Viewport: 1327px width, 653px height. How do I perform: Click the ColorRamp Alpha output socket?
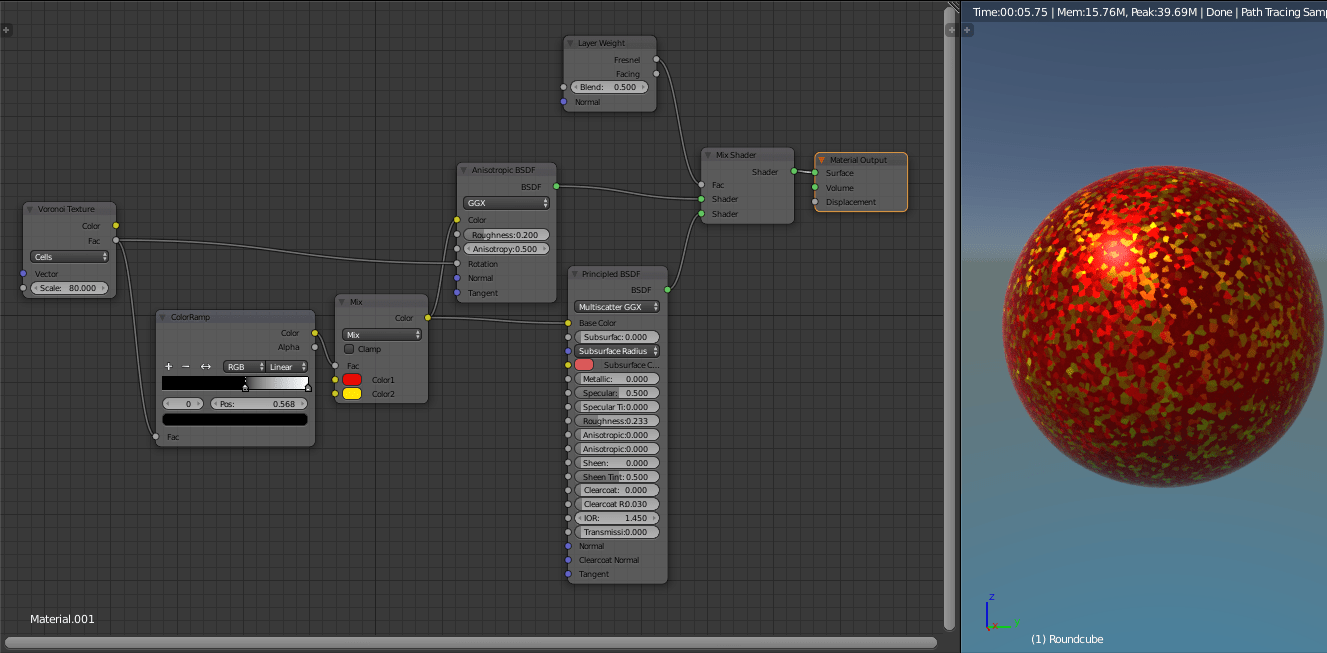click(315, 347)
